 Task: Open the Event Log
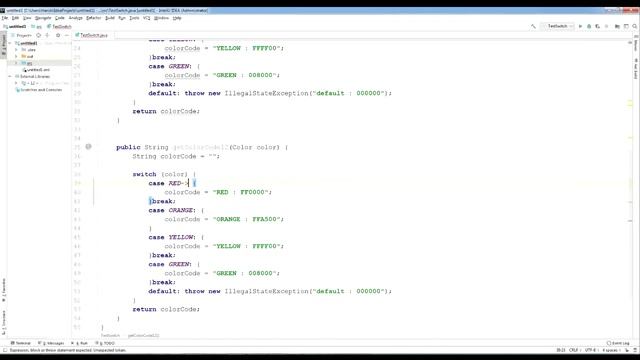coord(618,343)
